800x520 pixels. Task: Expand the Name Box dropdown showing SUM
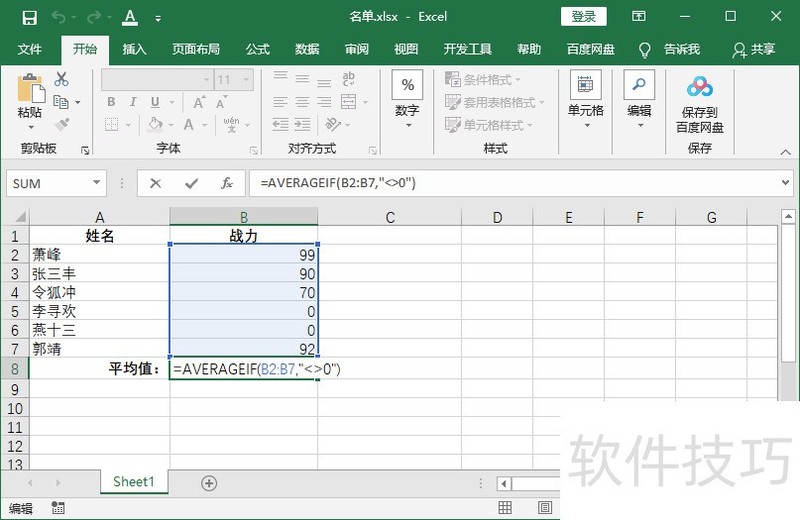coord(97,183)
